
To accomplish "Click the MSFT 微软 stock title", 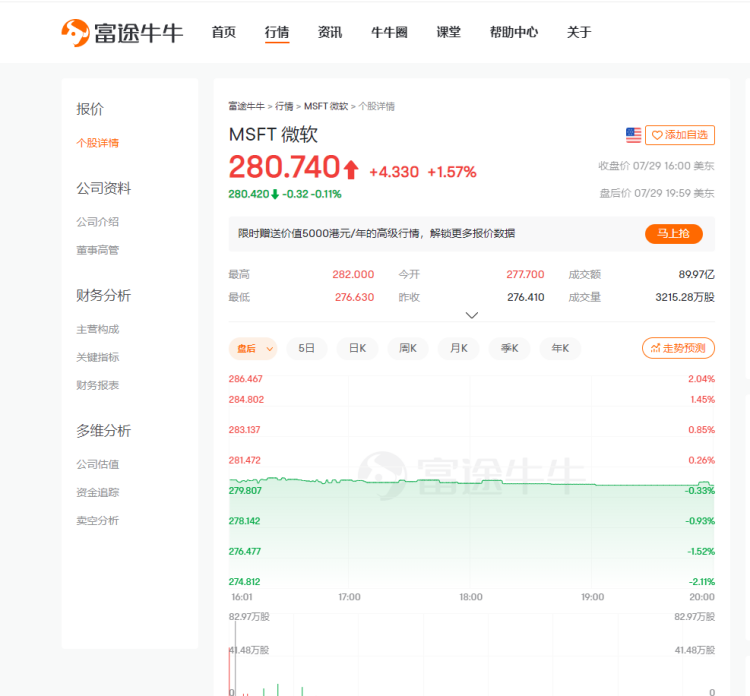I will click(273, 134).
